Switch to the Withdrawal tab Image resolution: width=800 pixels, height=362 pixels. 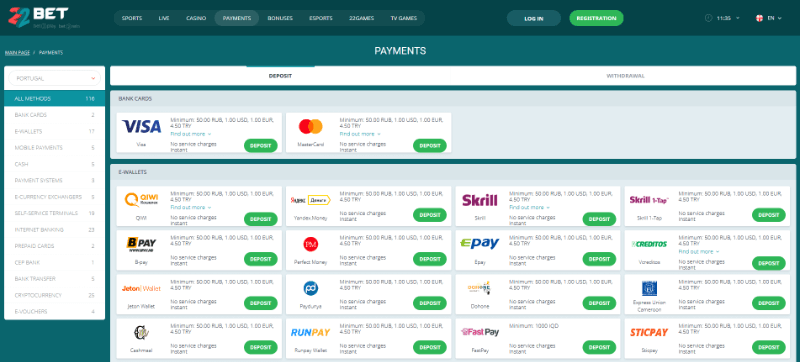click(625, 76)
